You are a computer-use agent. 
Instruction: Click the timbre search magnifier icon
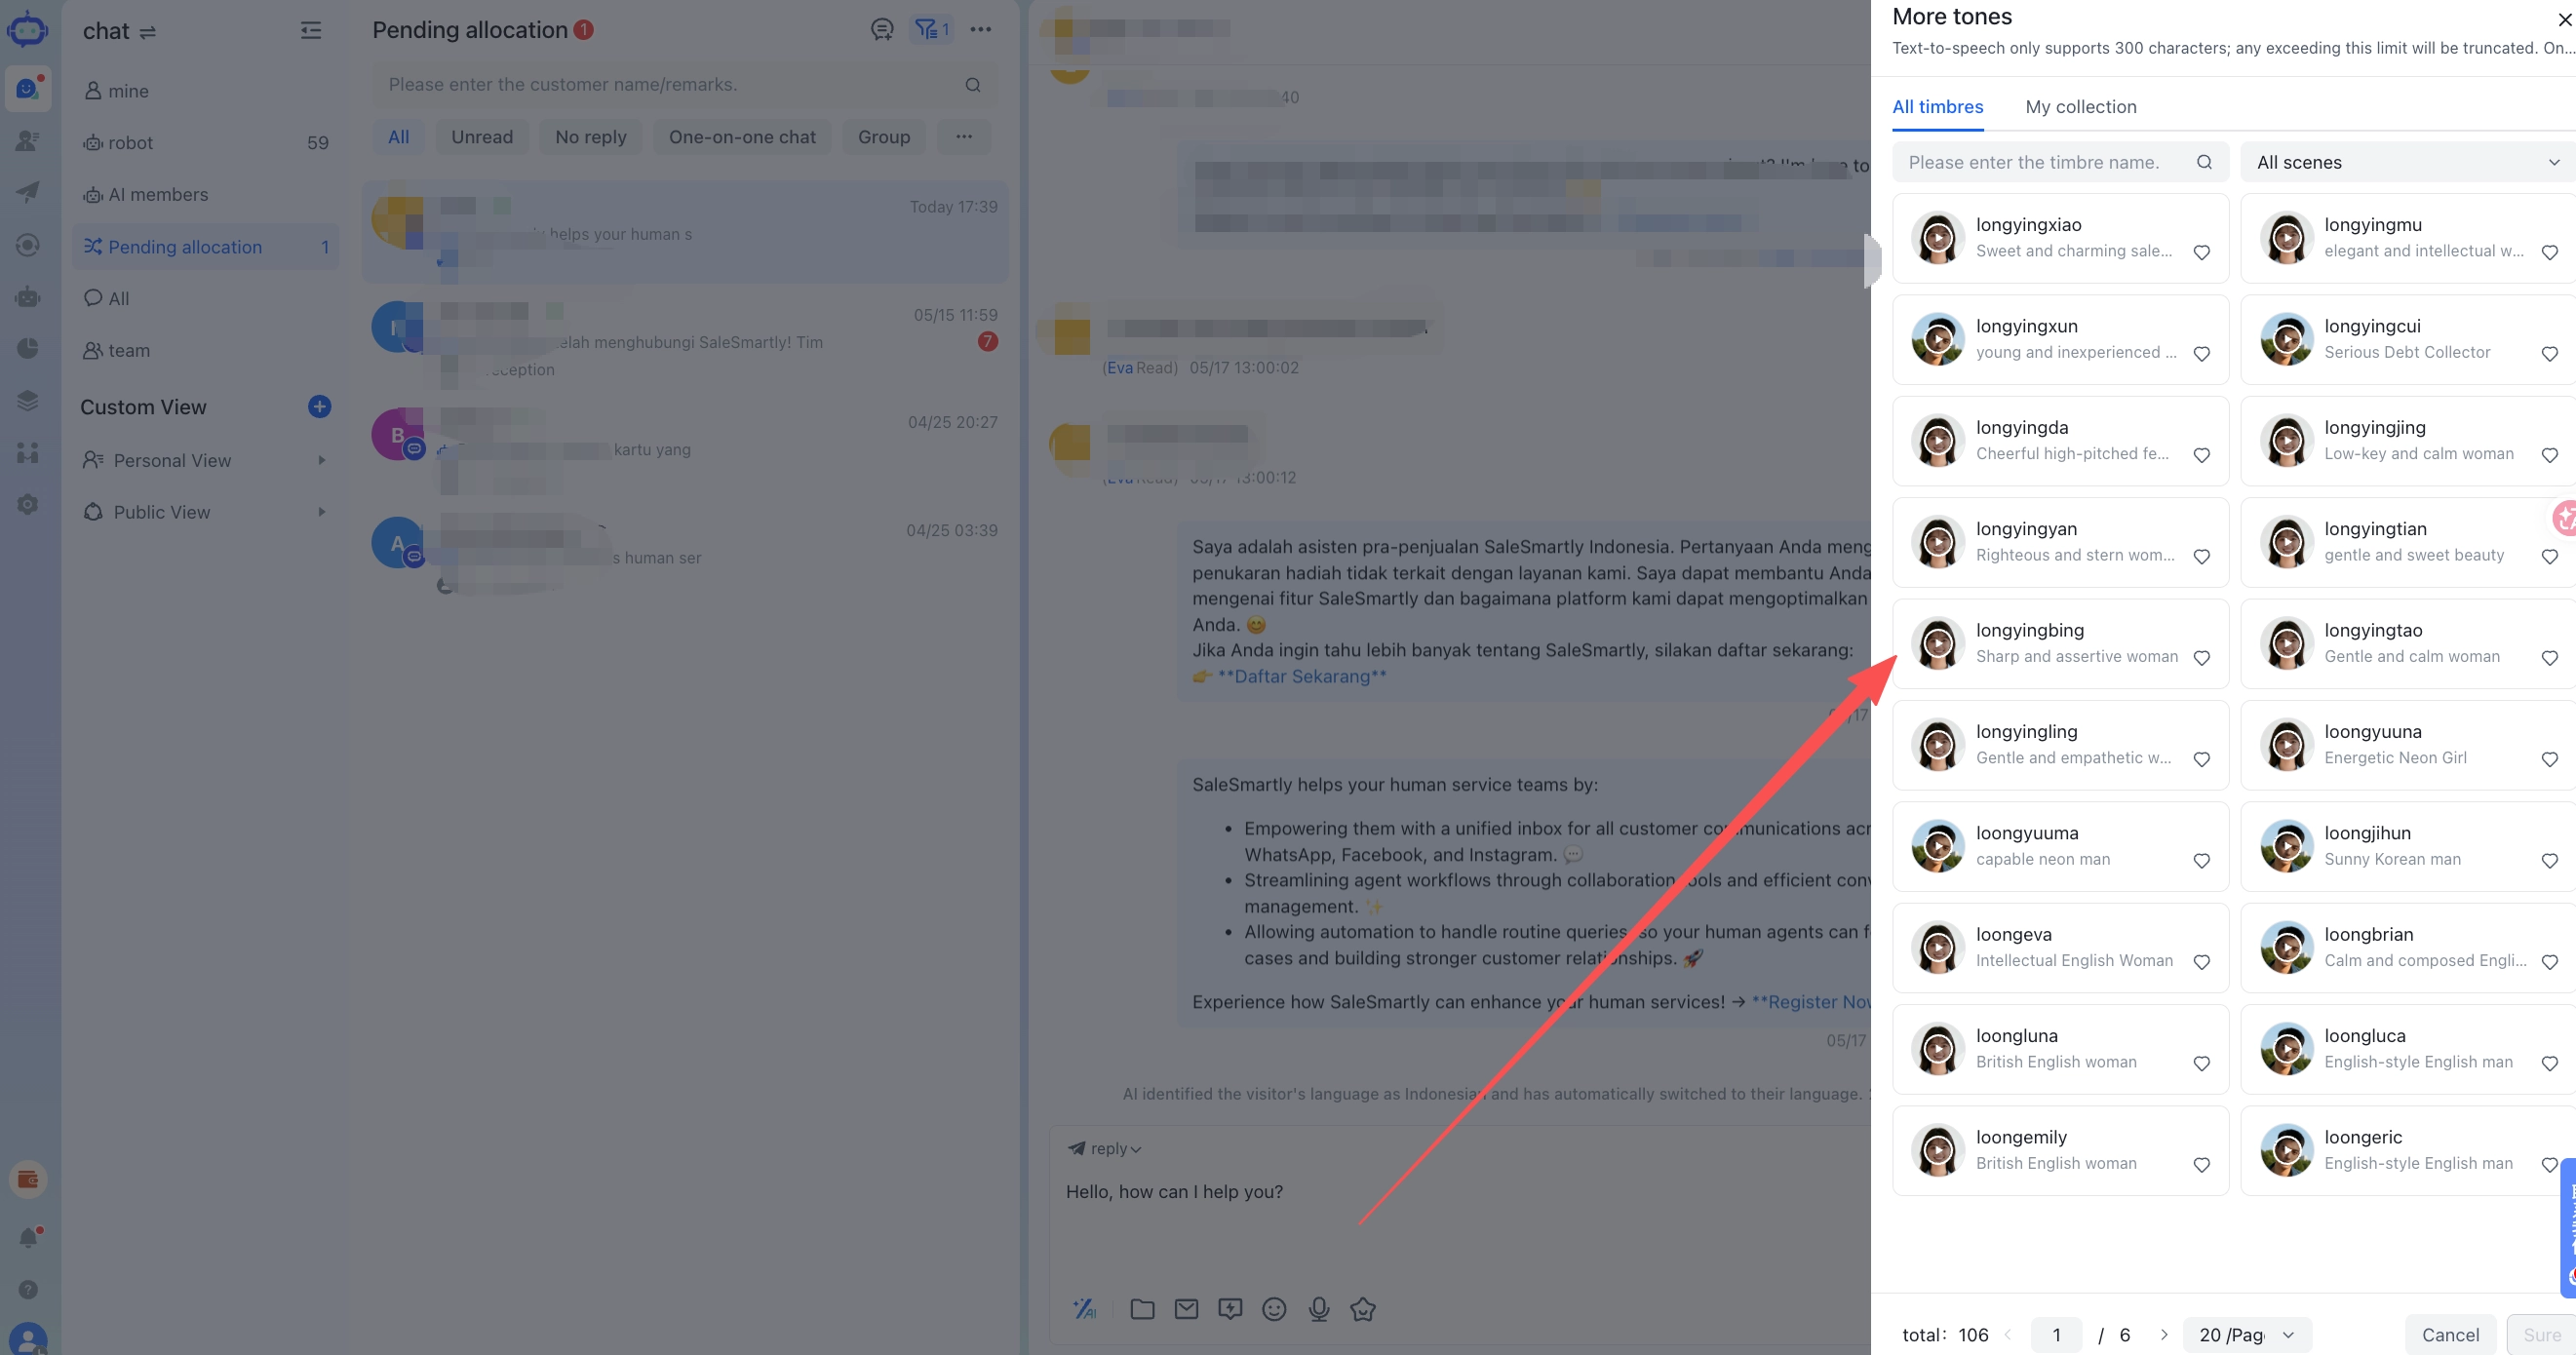click(x=2204, y=162)
